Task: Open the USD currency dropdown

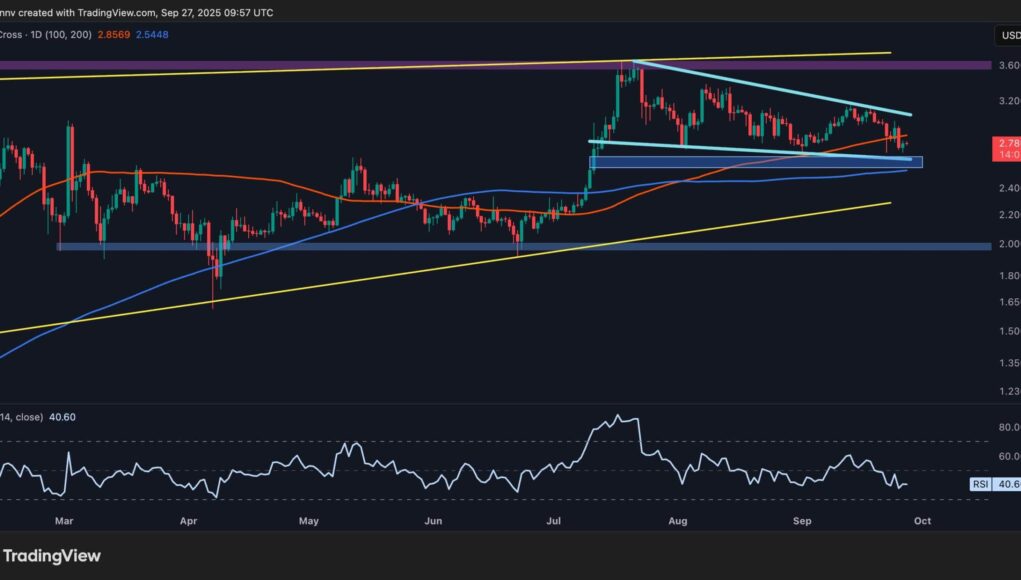Action: (1007, 36)
